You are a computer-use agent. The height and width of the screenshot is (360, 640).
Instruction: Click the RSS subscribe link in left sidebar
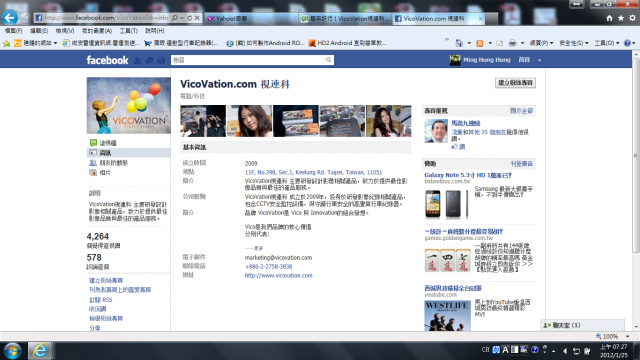[x=101, y=300]
